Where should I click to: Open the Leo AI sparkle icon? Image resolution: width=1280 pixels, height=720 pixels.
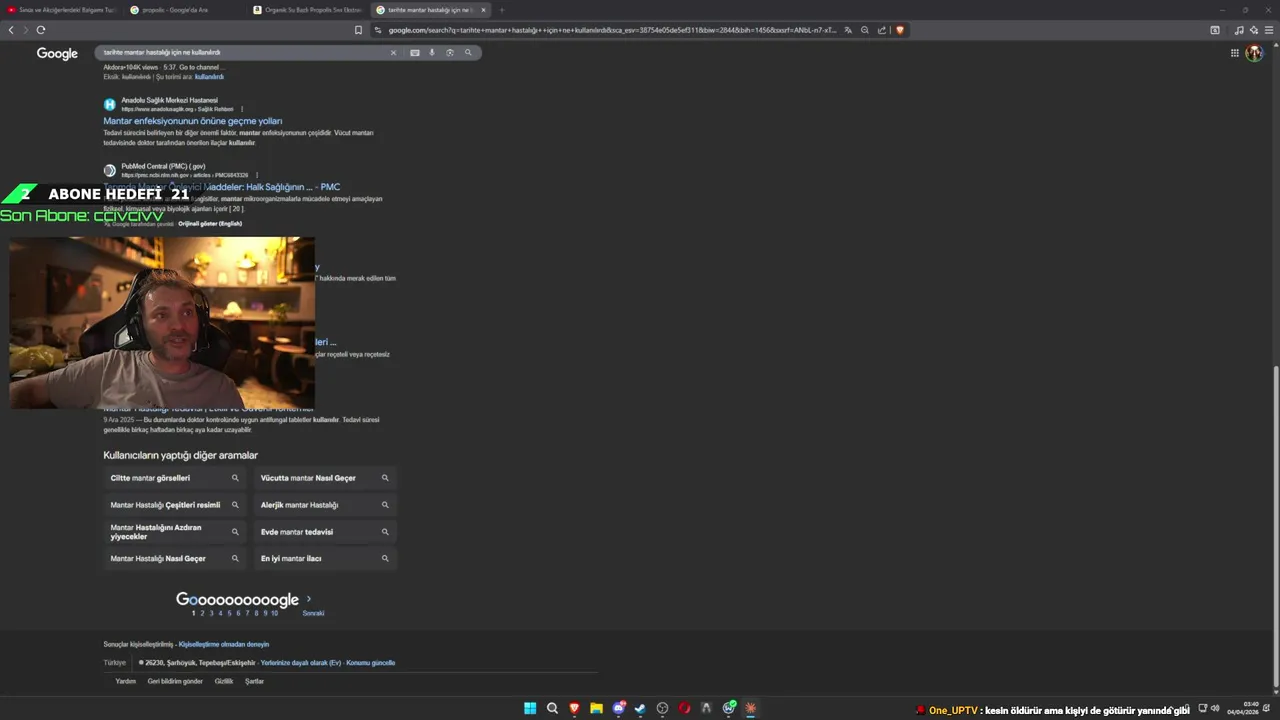point(1254,30)
